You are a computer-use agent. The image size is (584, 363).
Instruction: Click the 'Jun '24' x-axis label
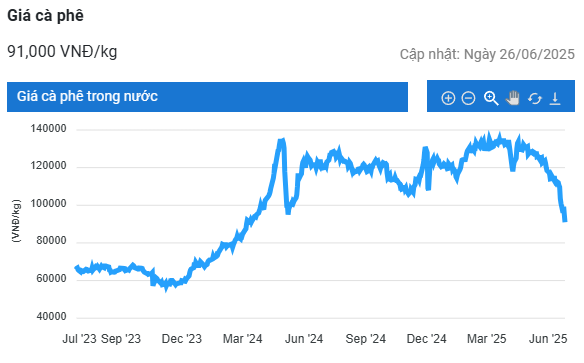(304, 339)
